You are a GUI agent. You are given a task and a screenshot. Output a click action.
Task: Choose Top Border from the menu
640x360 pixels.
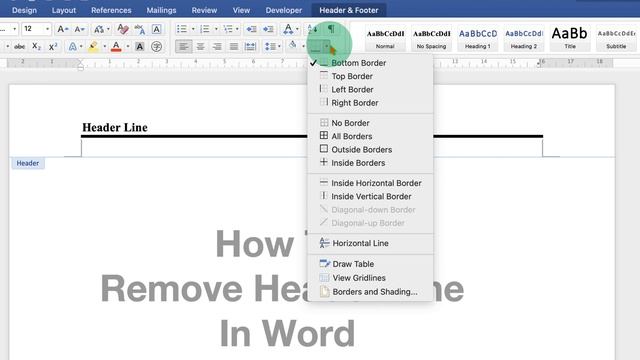pos(370,76)
